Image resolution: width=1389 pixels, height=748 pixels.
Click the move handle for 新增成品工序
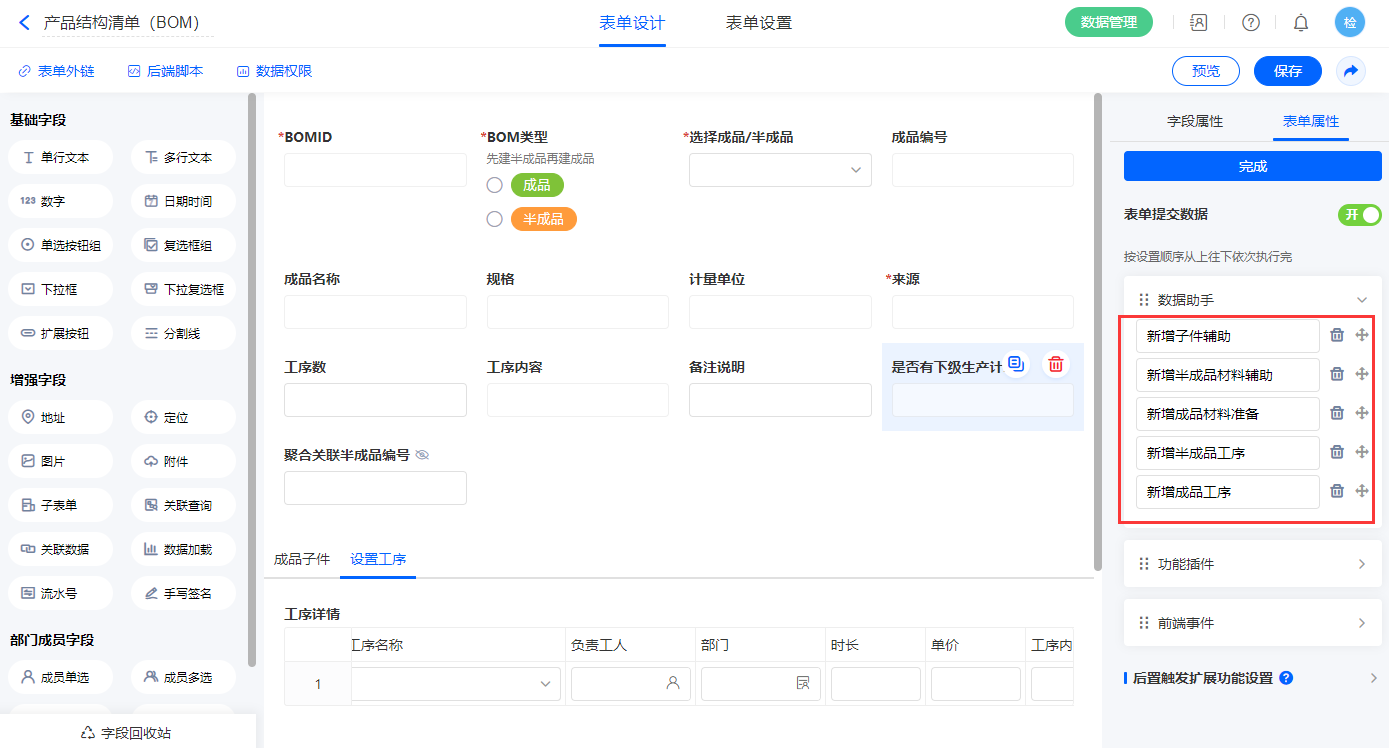tap(1361, 491)
